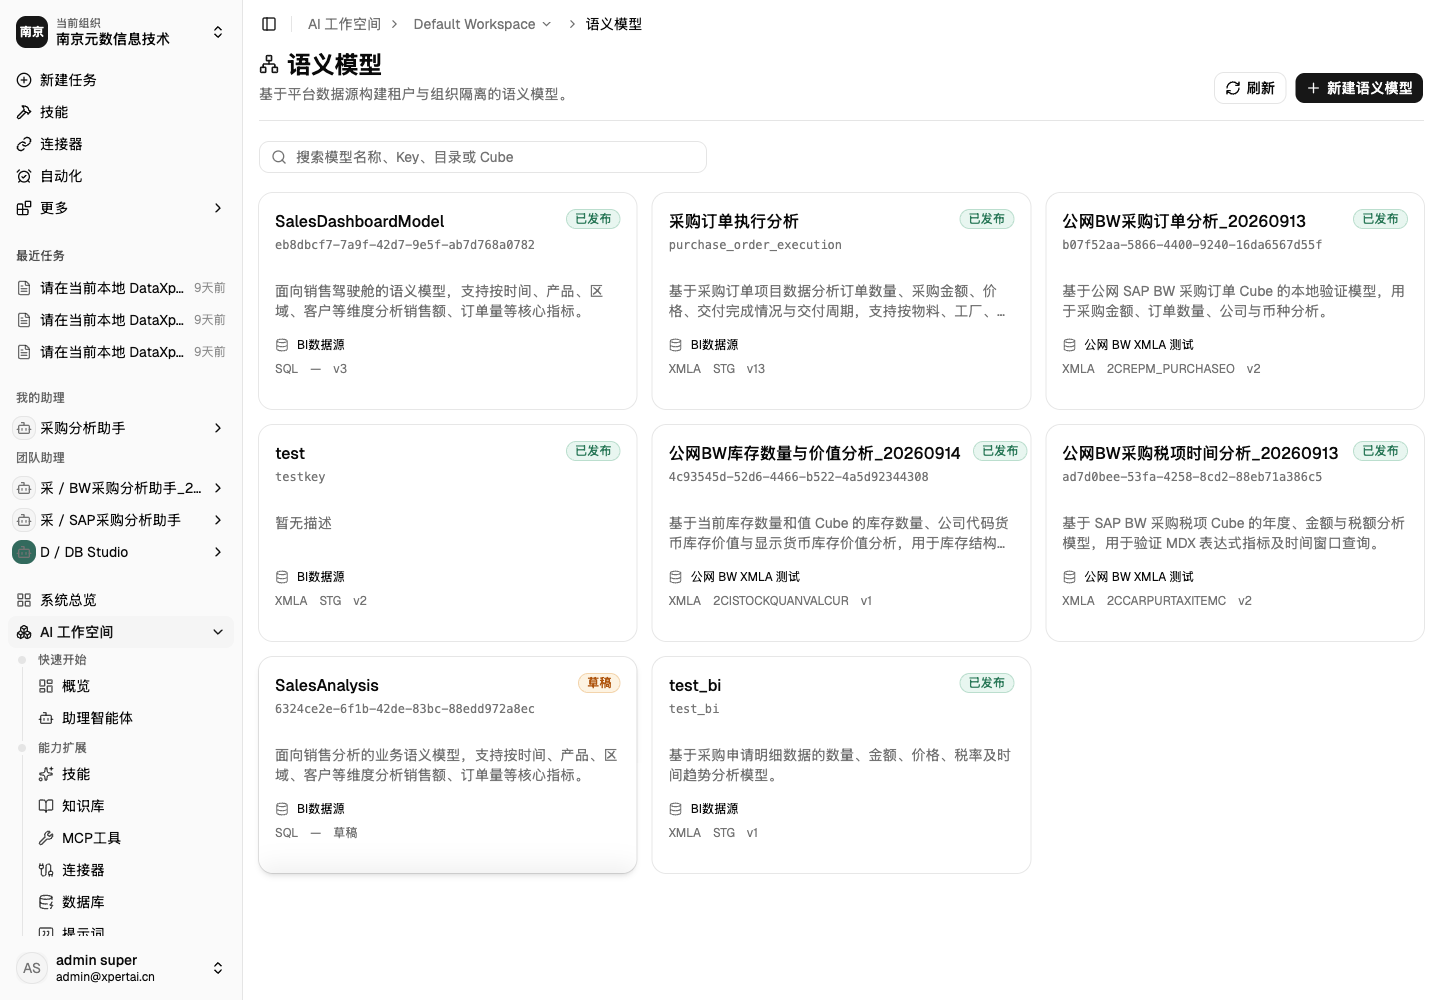Open 系统总览 grid icon
Screen dimensions: 1440x1000
click(24, 600)
